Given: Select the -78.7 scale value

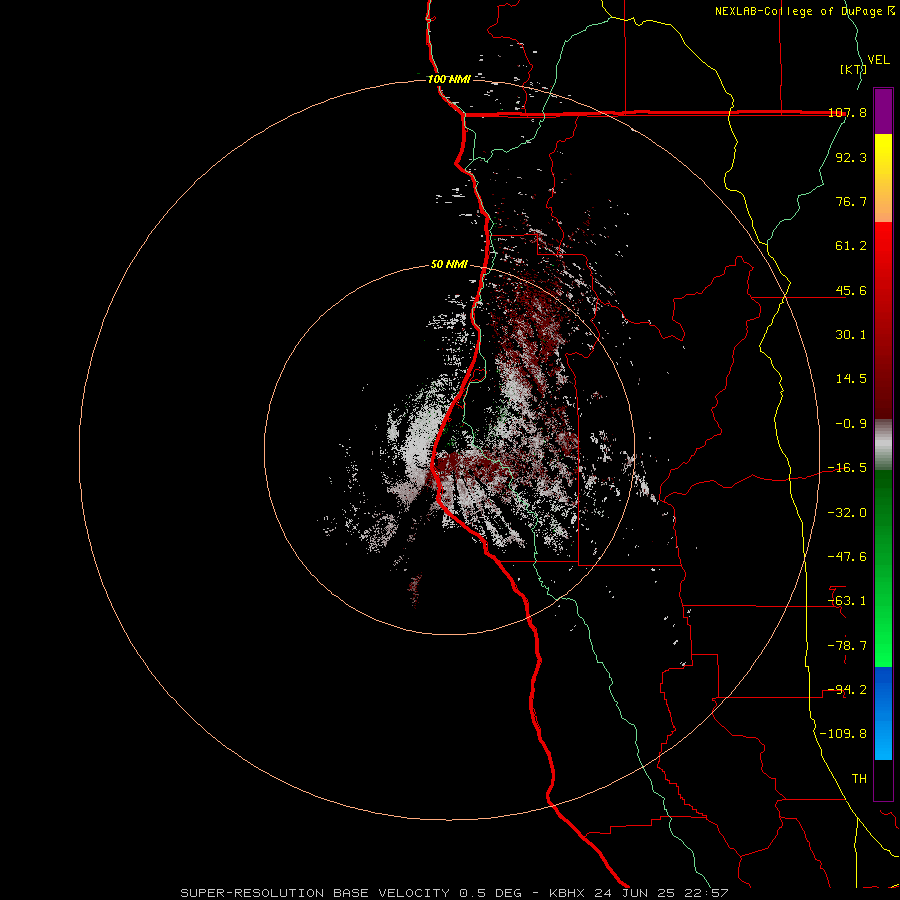Looking at the screenshot, I should pyautogui.click(x=847, y=646).
